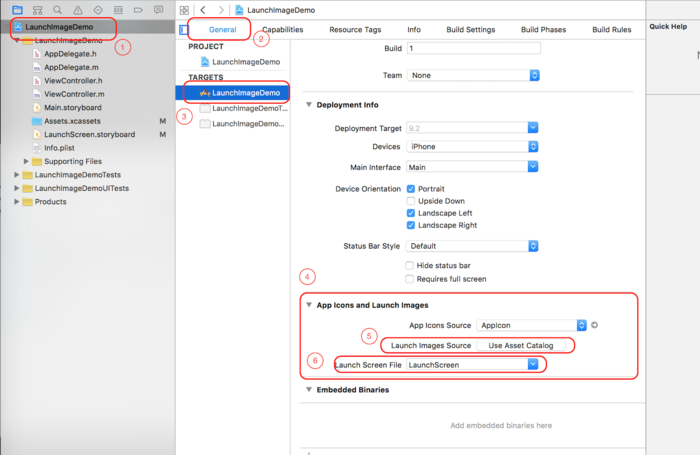
Task: Switch to the Build Phases tab
Action: [x=543, y=29]
